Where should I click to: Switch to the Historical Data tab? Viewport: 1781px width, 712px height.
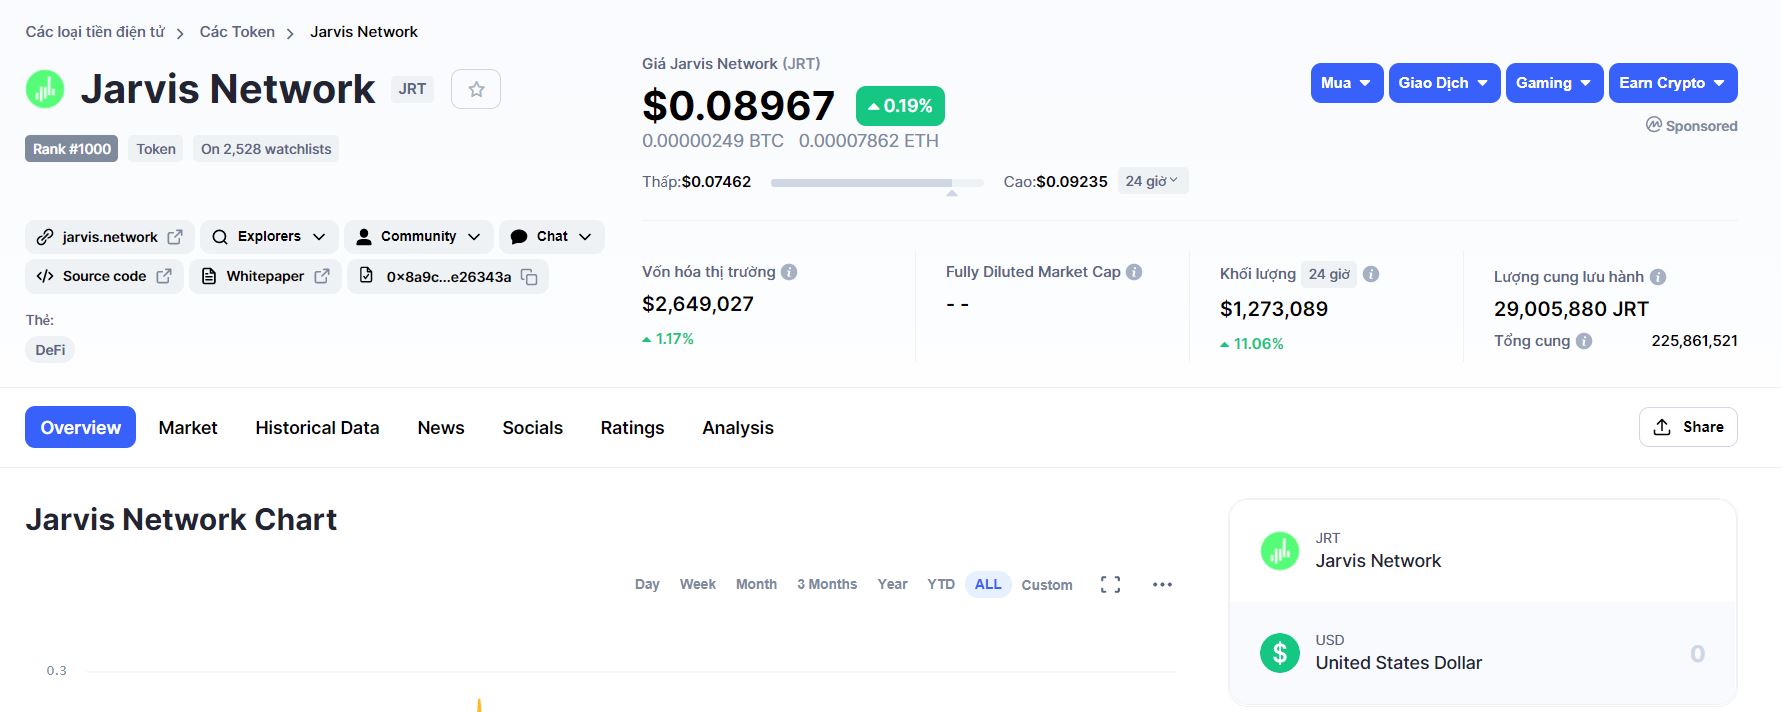click(317, 427)
